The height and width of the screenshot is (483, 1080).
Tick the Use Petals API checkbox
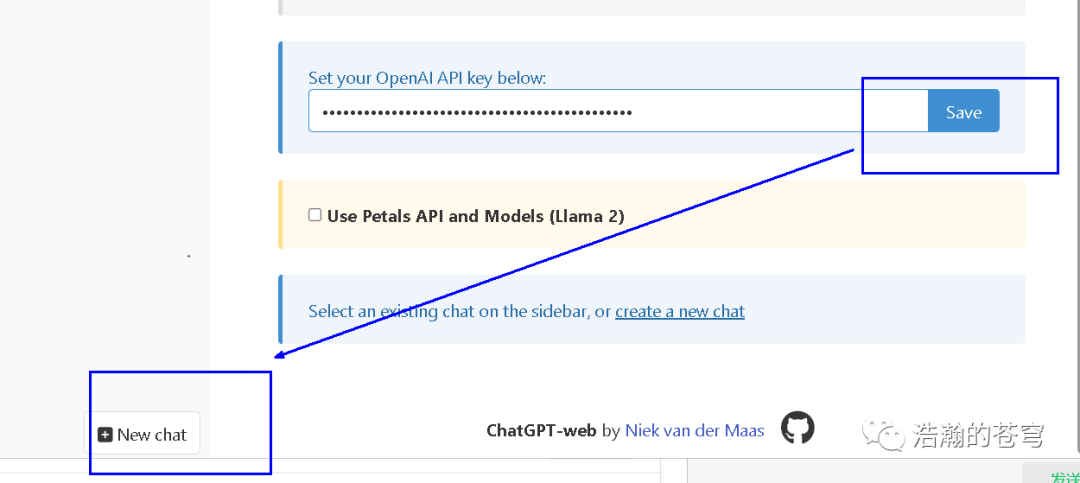tap(315, 215)
